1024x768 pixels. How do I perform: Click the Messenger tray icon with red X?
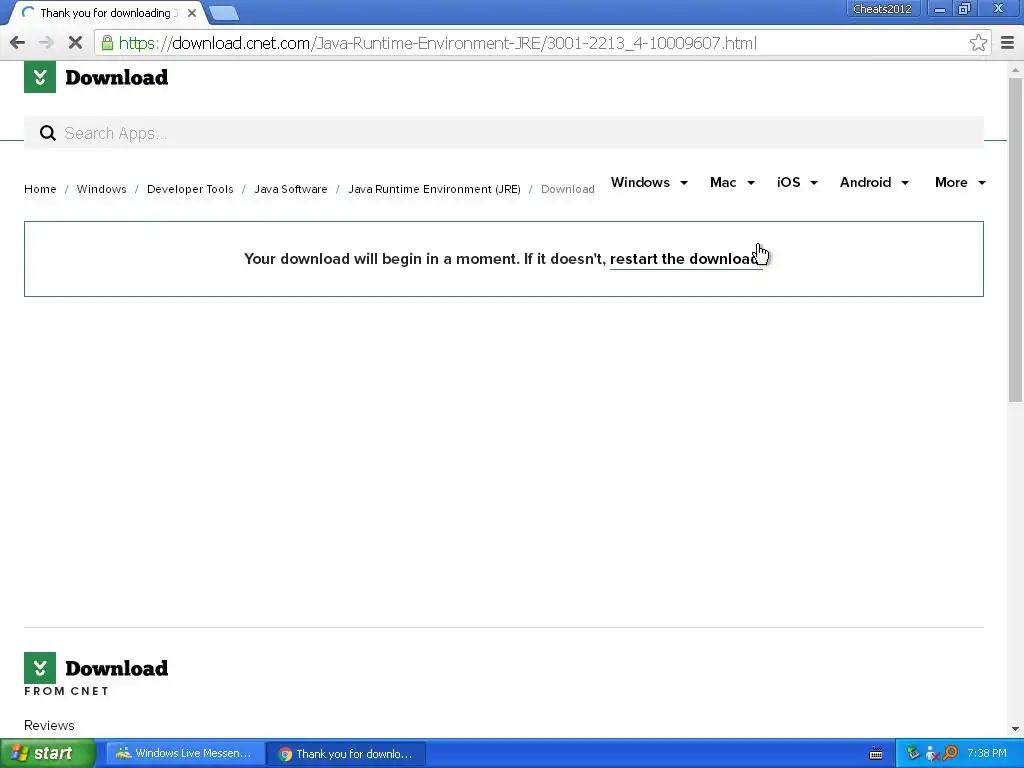932,754
